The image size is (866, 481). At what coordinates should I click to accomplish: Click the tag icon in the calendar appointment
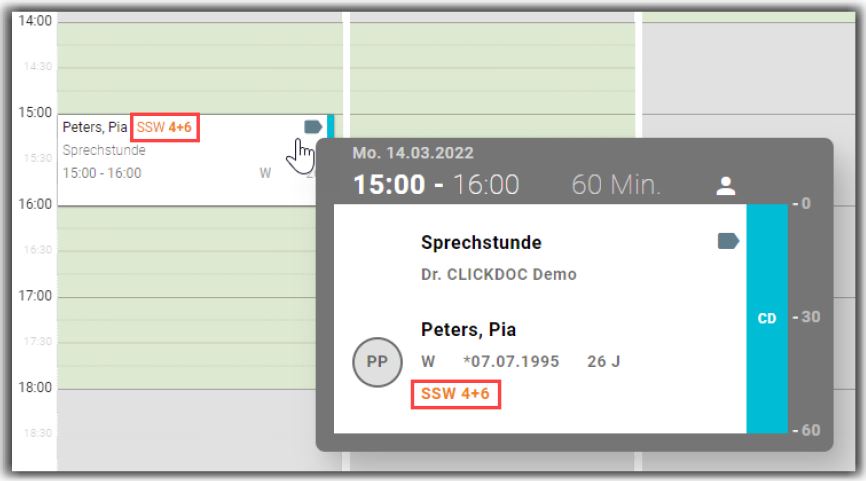coord(312,127)
